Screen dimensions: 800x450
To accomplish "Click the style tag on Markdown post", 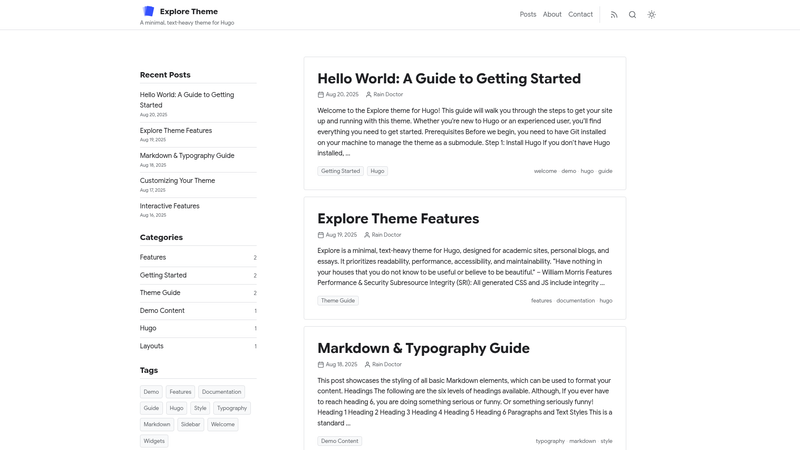I will pos(606,441).
